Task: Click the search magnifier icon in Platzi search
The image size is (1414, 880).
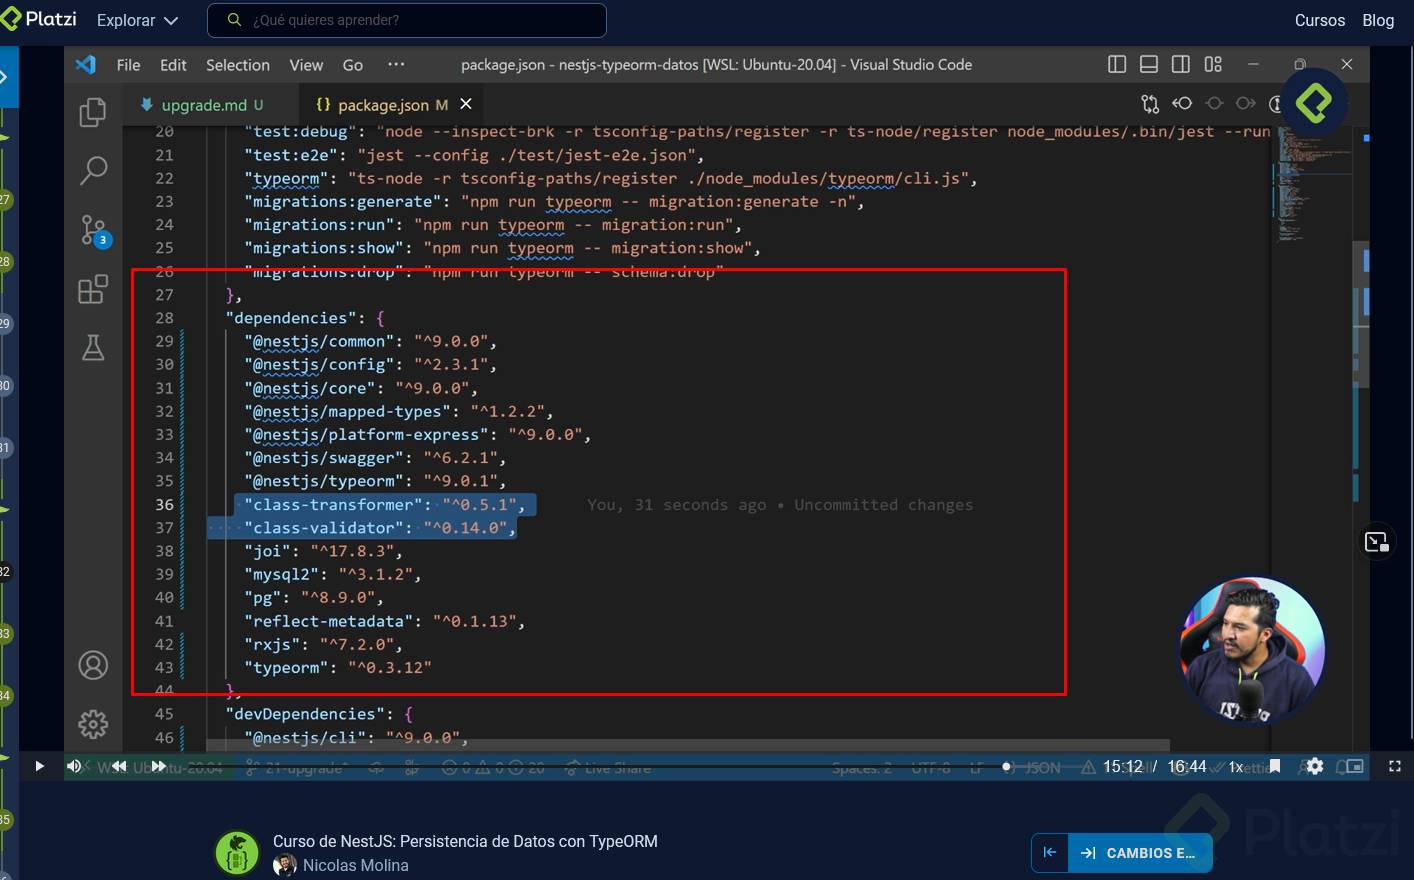Action: tap(235, 20)
